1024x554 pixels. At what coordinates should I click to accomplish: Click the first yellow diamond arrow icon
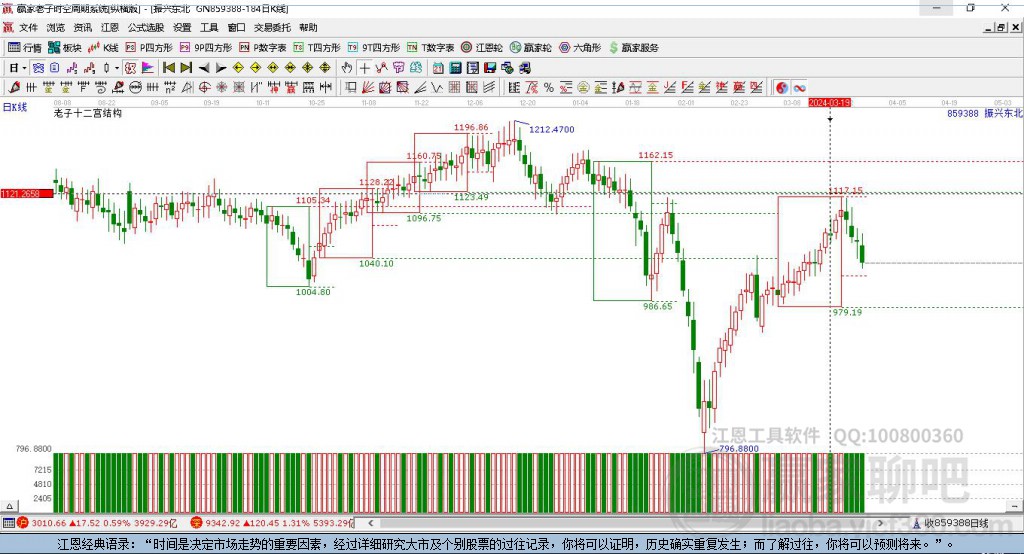pos(238,68)
